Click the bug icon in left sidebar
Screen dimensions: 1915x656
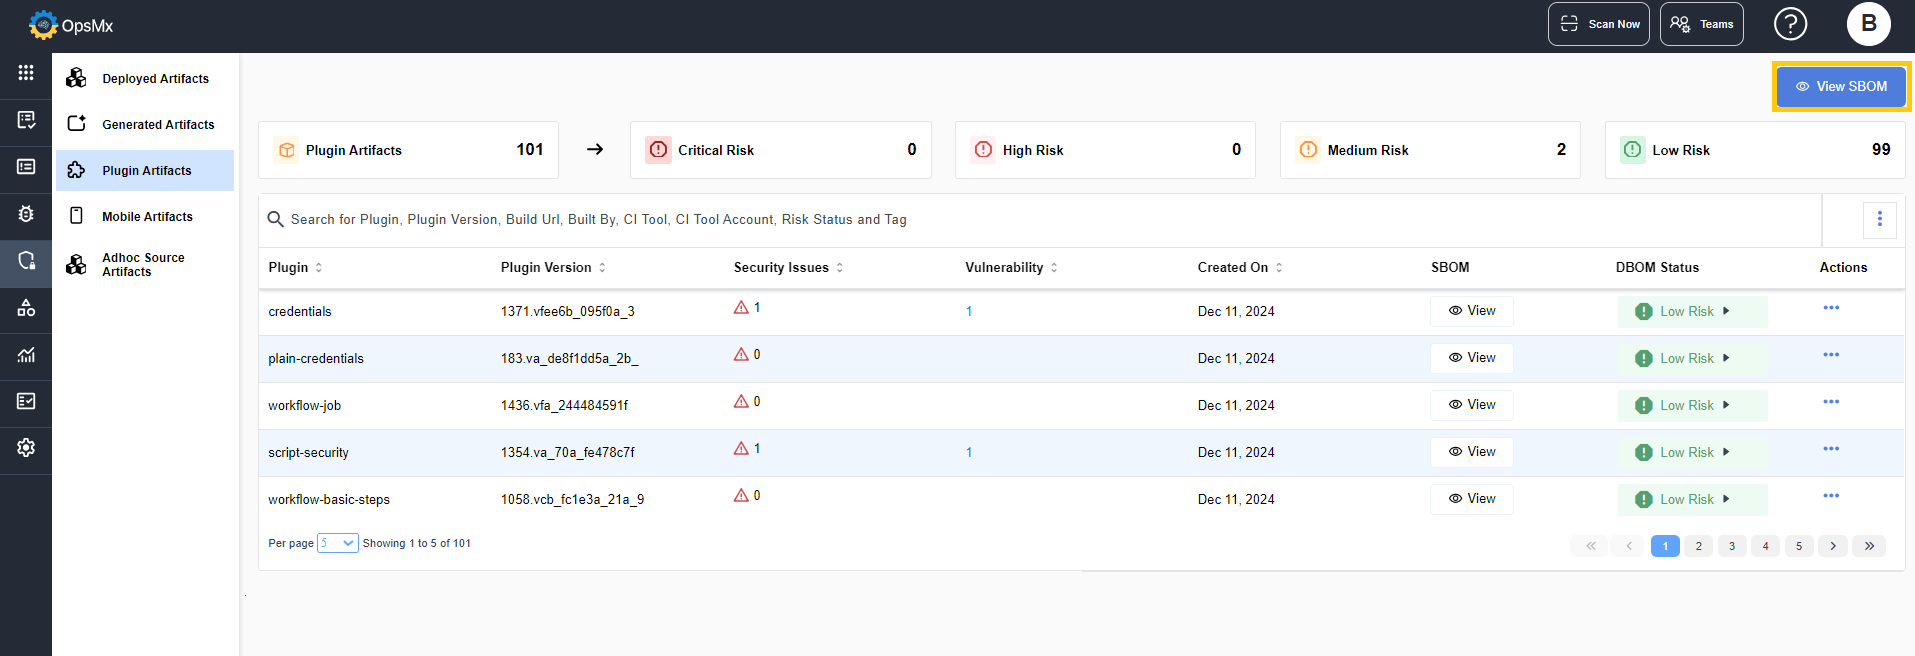tap(26, 214)
